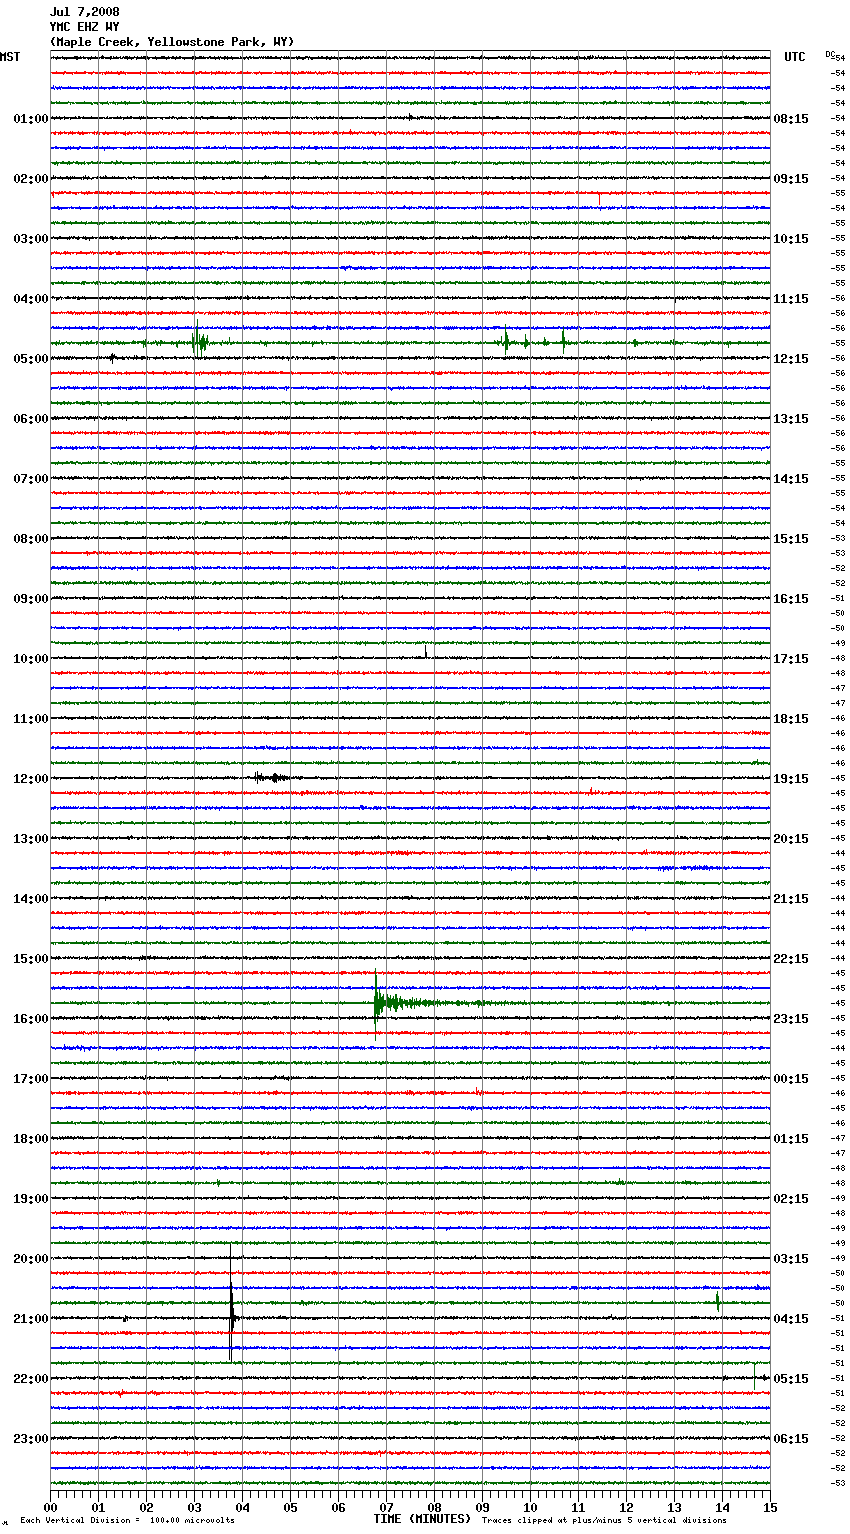Click the '08:00' MST hour label
Image resolution: width=850 pixels, height=1534 pixels.
click(31, 539)
